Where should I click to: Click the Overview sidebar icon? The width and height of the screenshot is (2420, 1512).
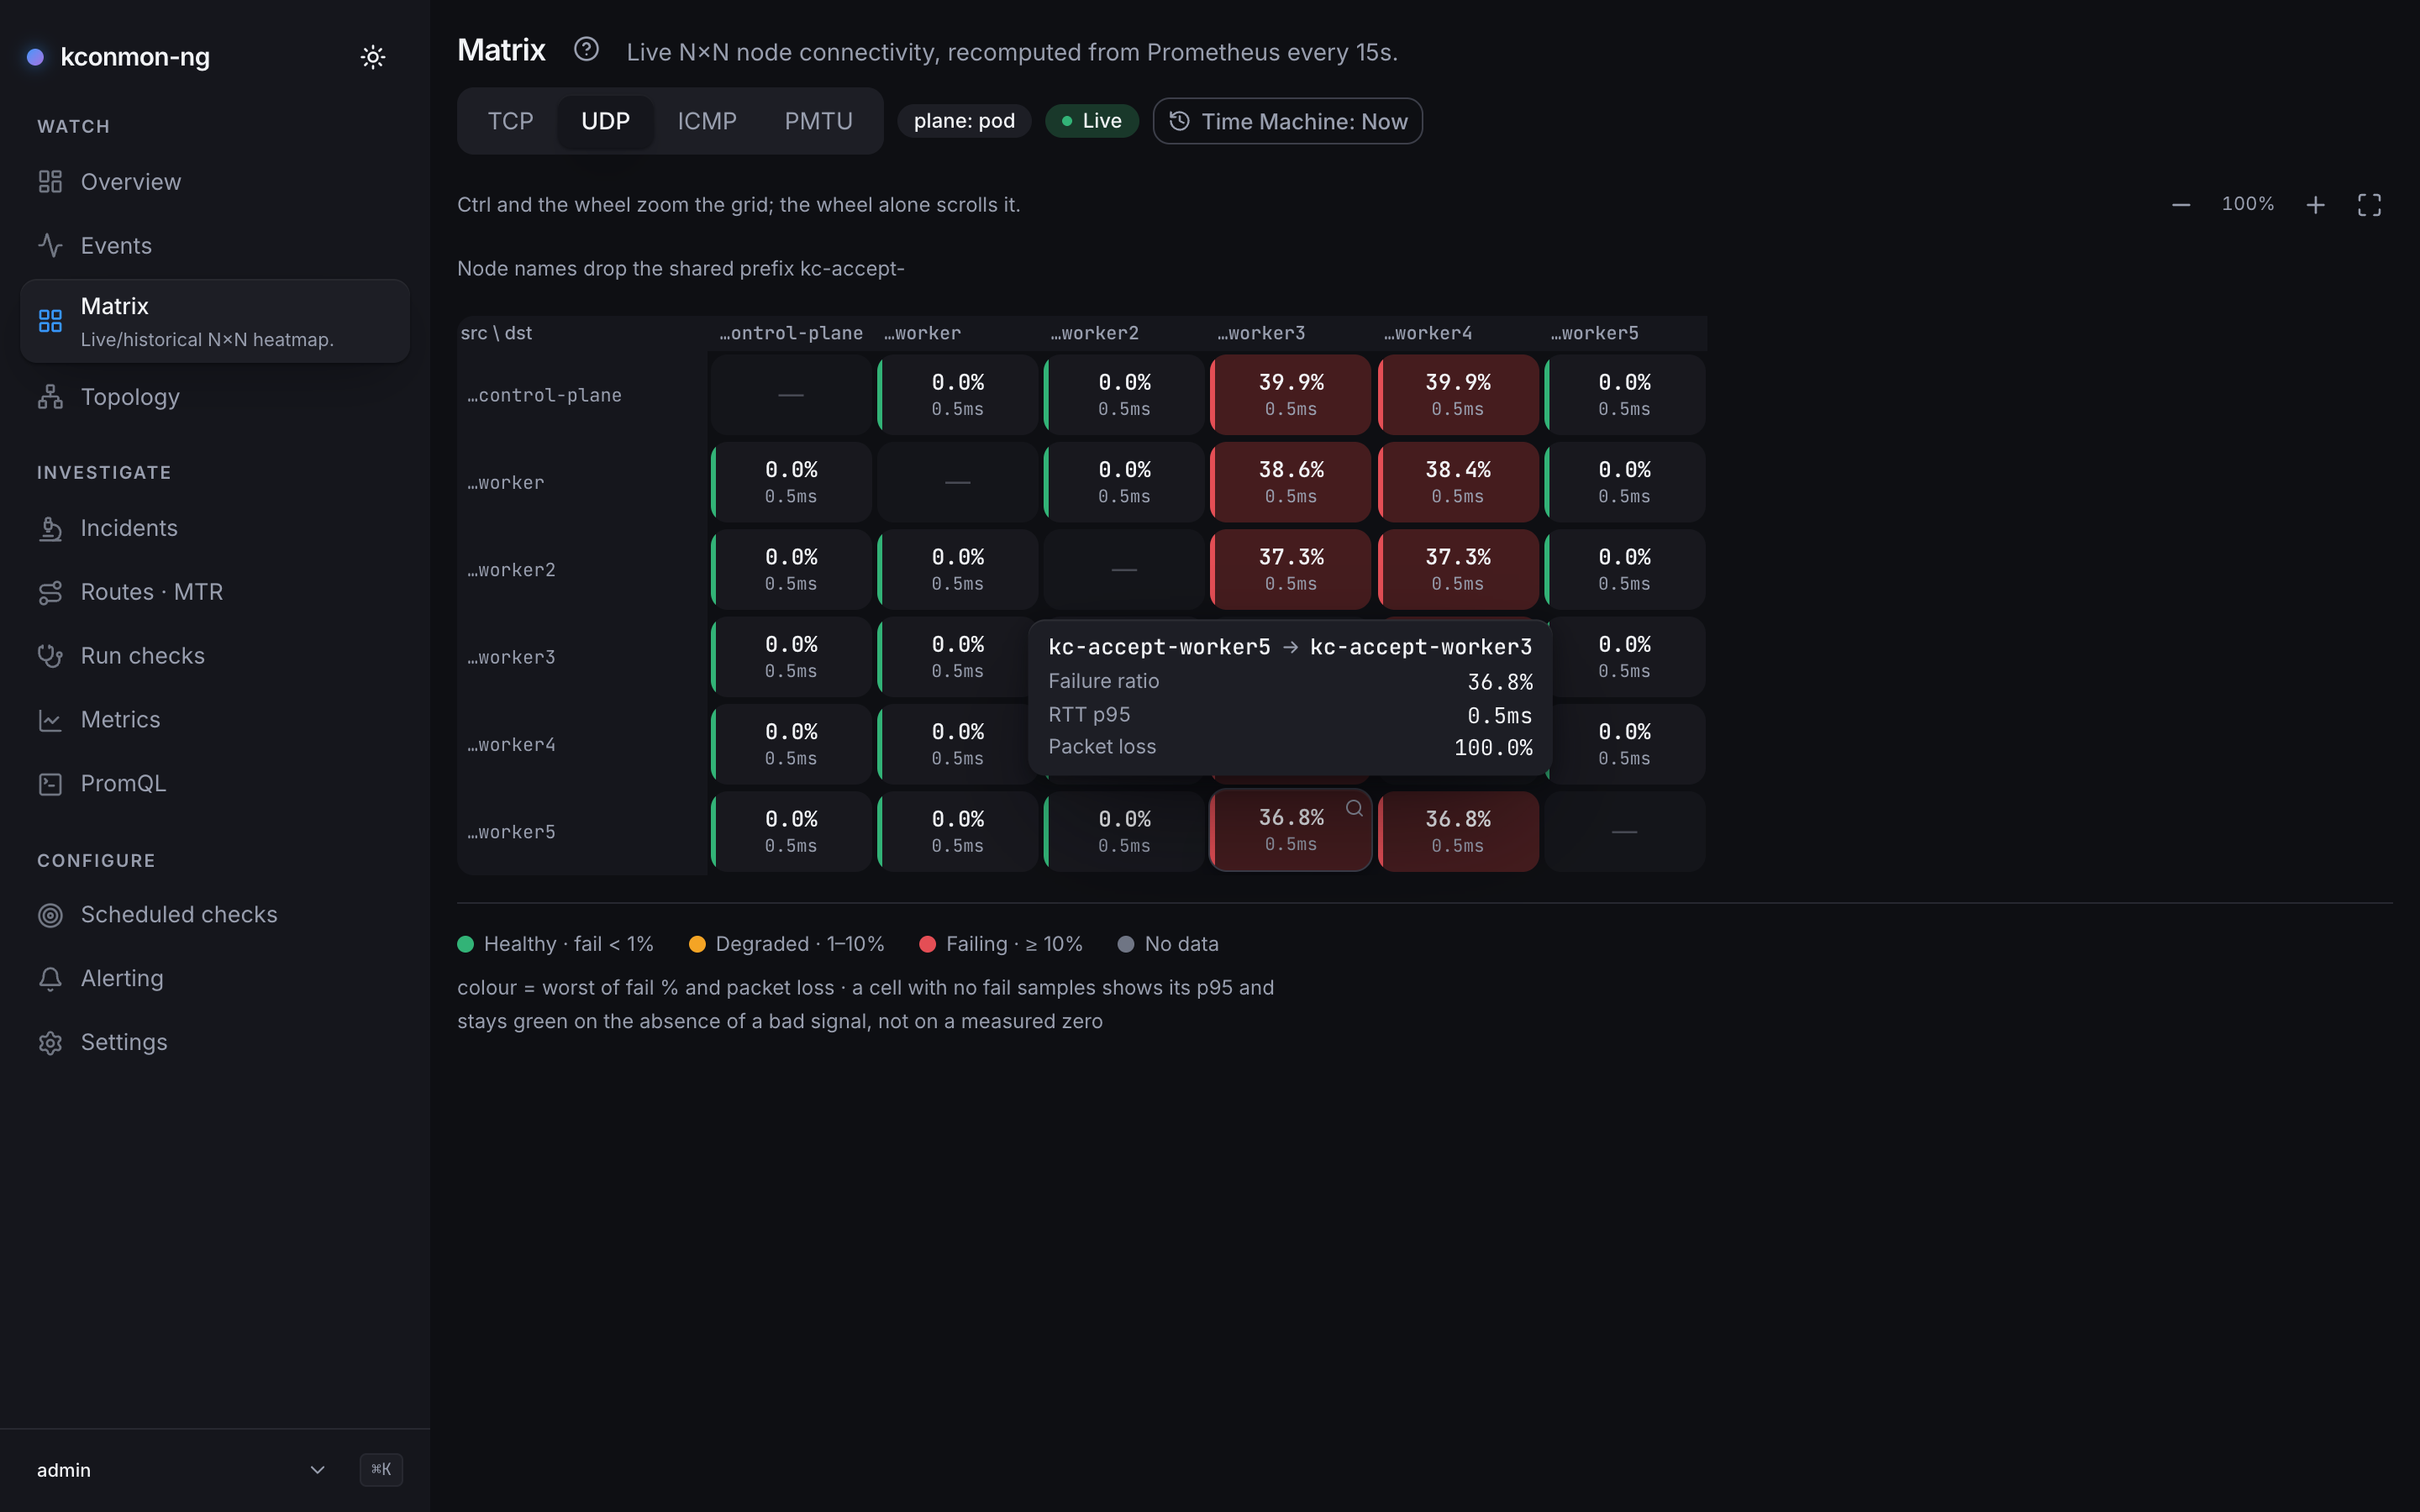coord(50,182)
